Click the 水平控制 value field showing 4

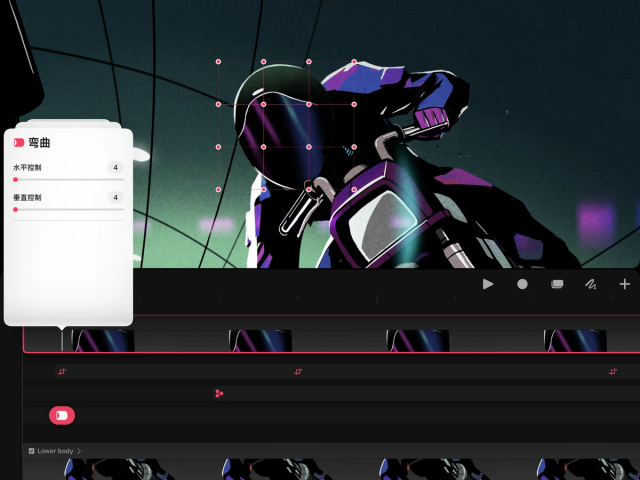pyautogui.click(x=116, y=167)
